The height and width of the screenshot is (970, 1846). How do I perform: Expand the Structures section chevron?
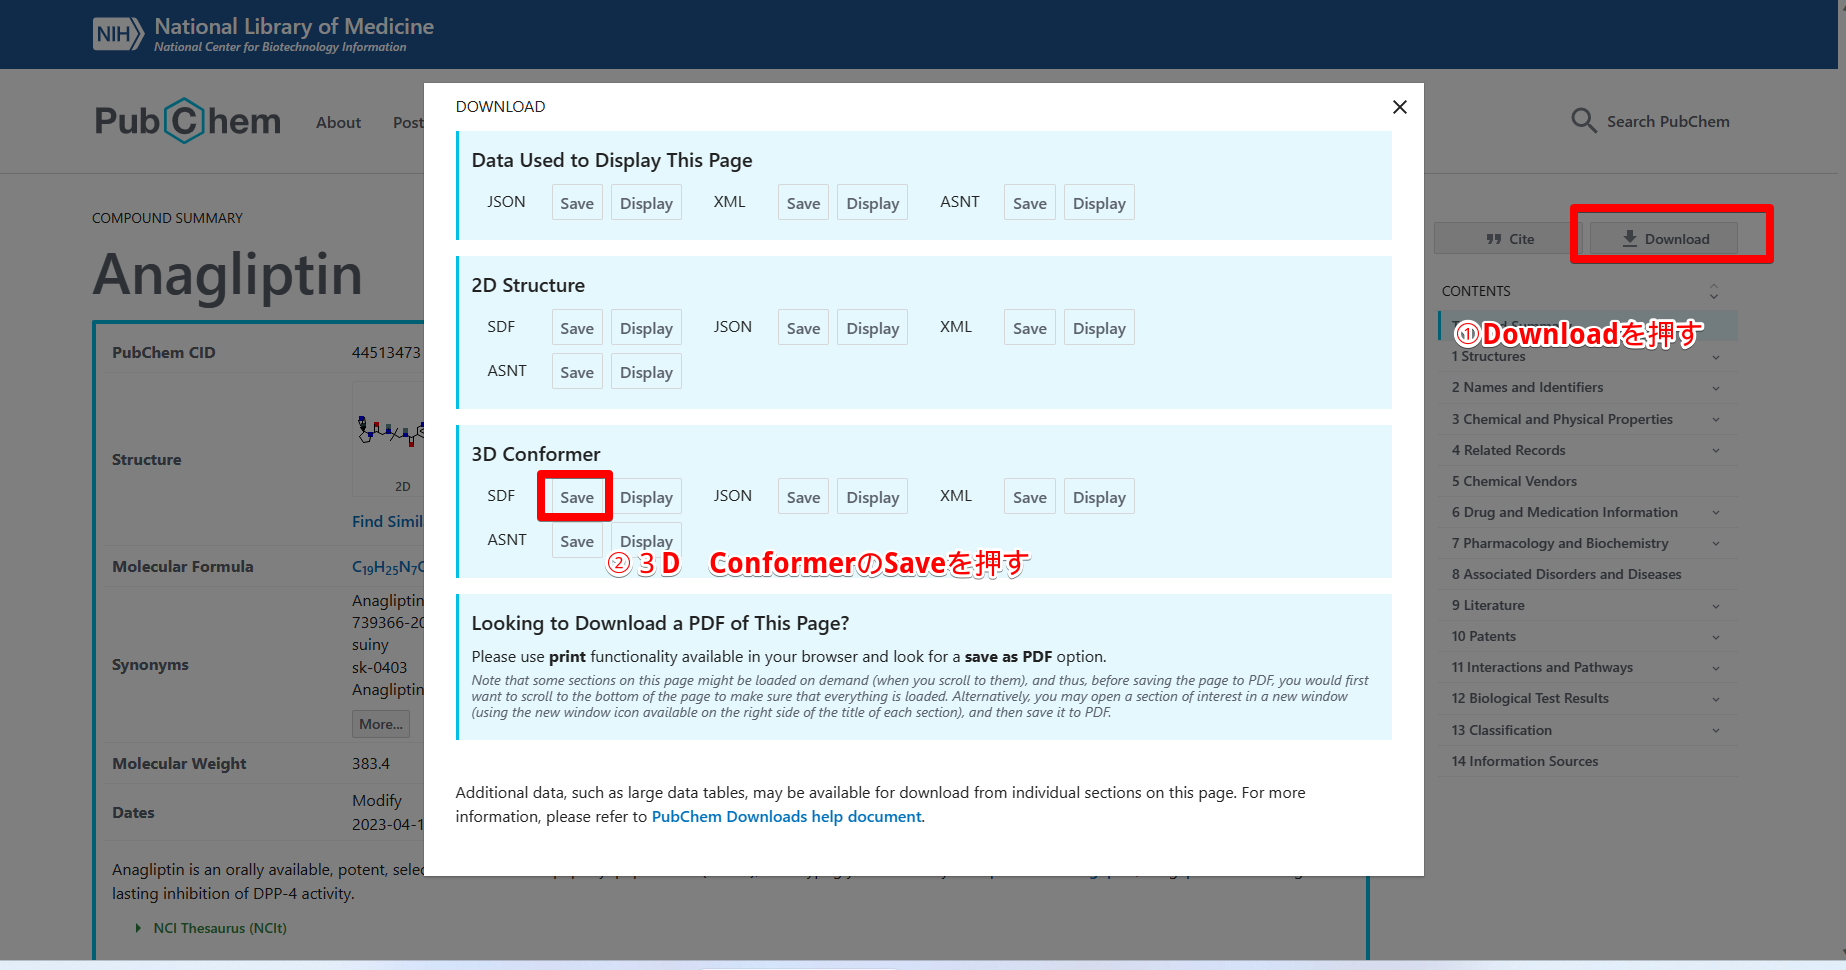coord(1715,357)
